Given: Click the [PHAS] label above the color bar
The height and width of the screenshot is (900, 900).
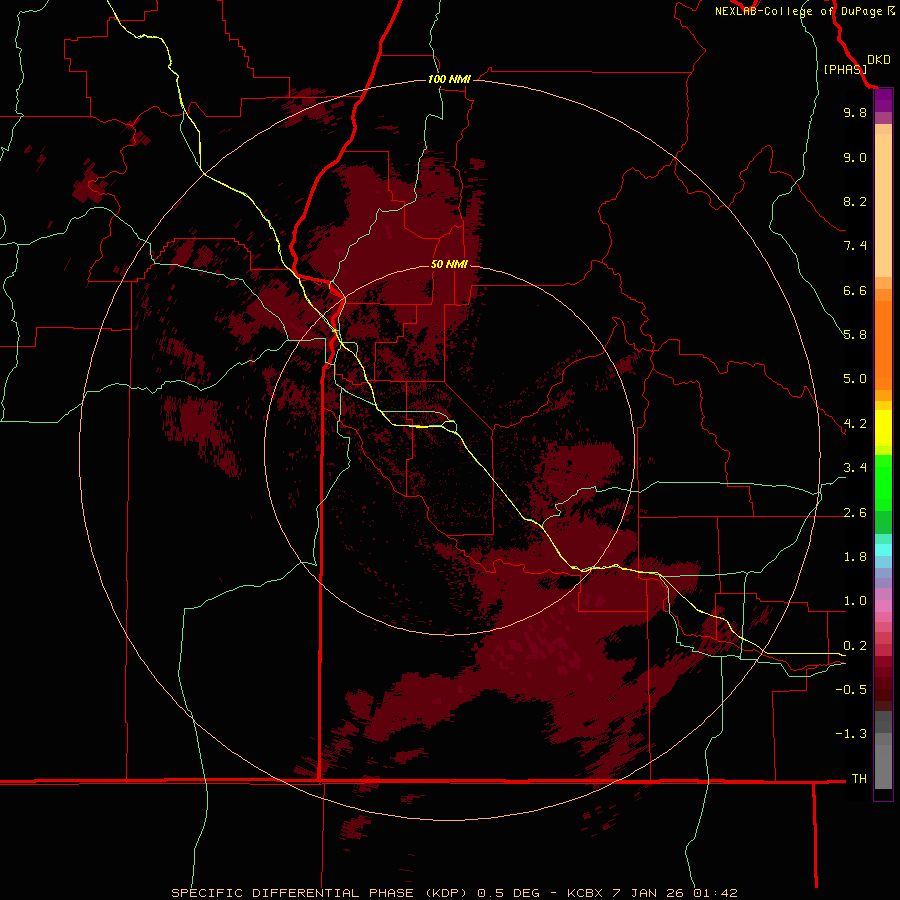Looking at the screenshot, I should coord(845,69).
